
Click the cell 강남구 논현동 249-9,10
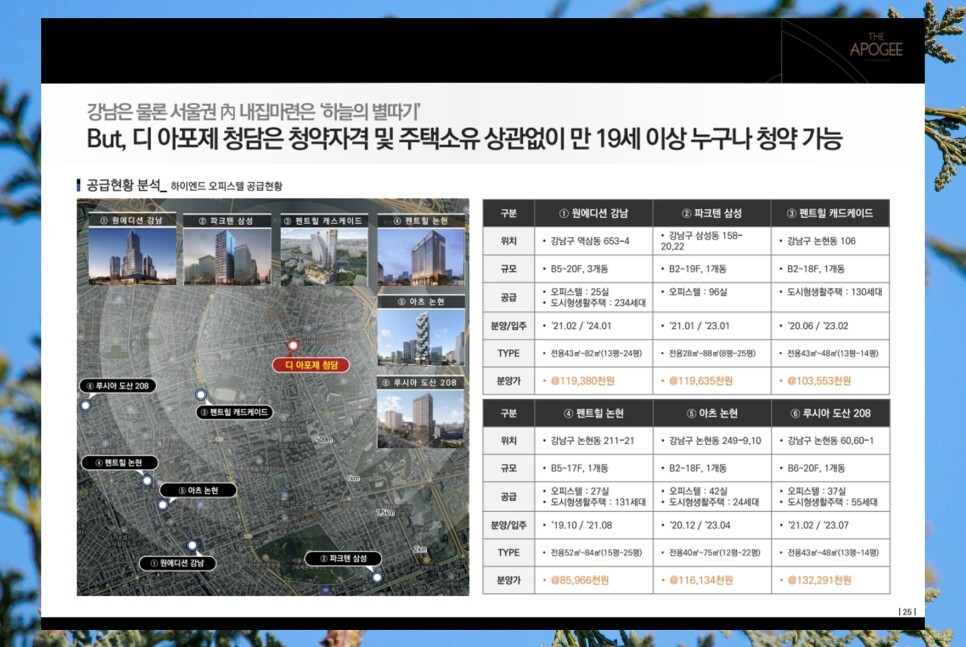pyautogui.click(x=712, y=441)
